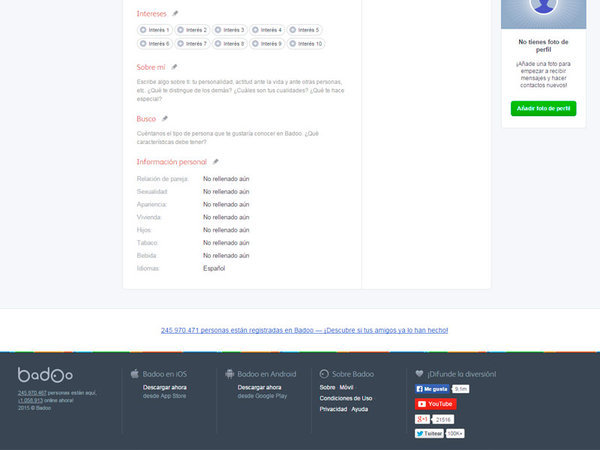This screenshot has height=450, width=600.
Task: Open the Sobre footer link
Action: pyautogui.click(x=327, y=387)
